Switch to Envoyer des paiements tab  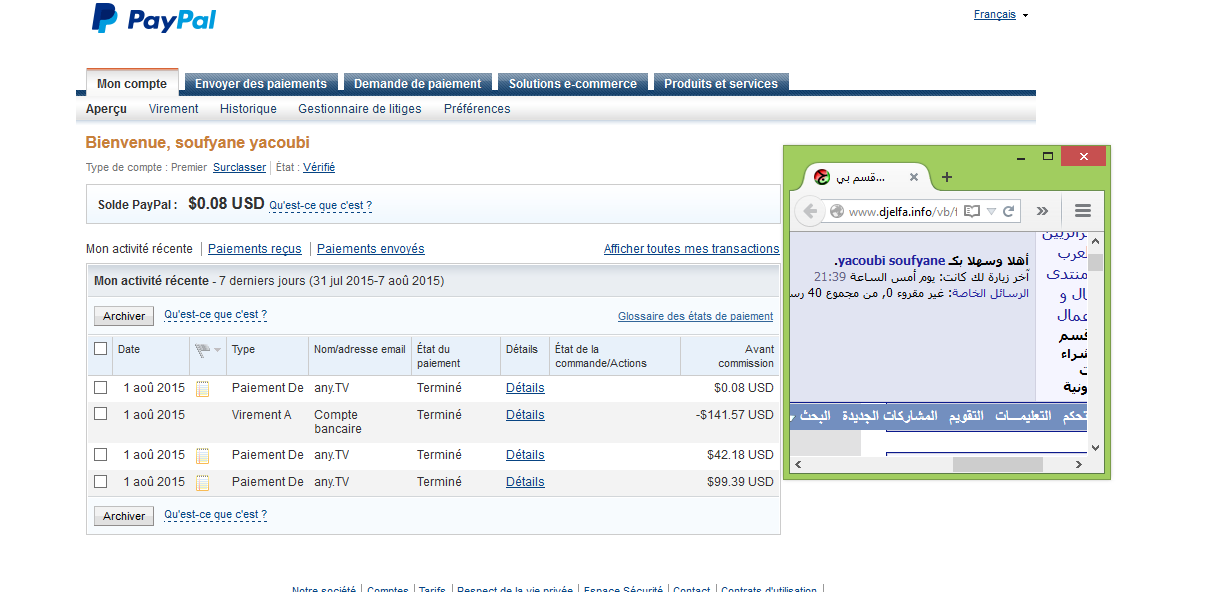pos(261,84)
